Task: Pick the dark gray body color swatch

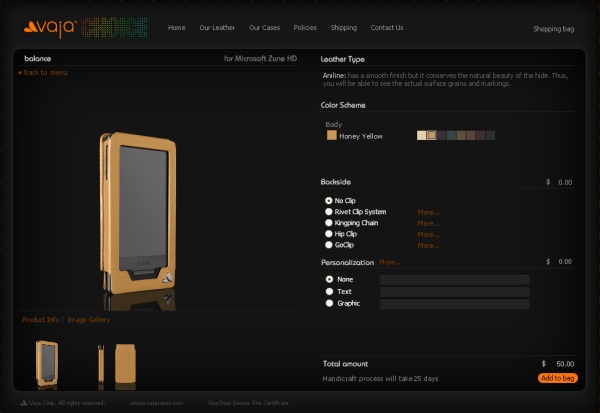Action: (491, 135)
